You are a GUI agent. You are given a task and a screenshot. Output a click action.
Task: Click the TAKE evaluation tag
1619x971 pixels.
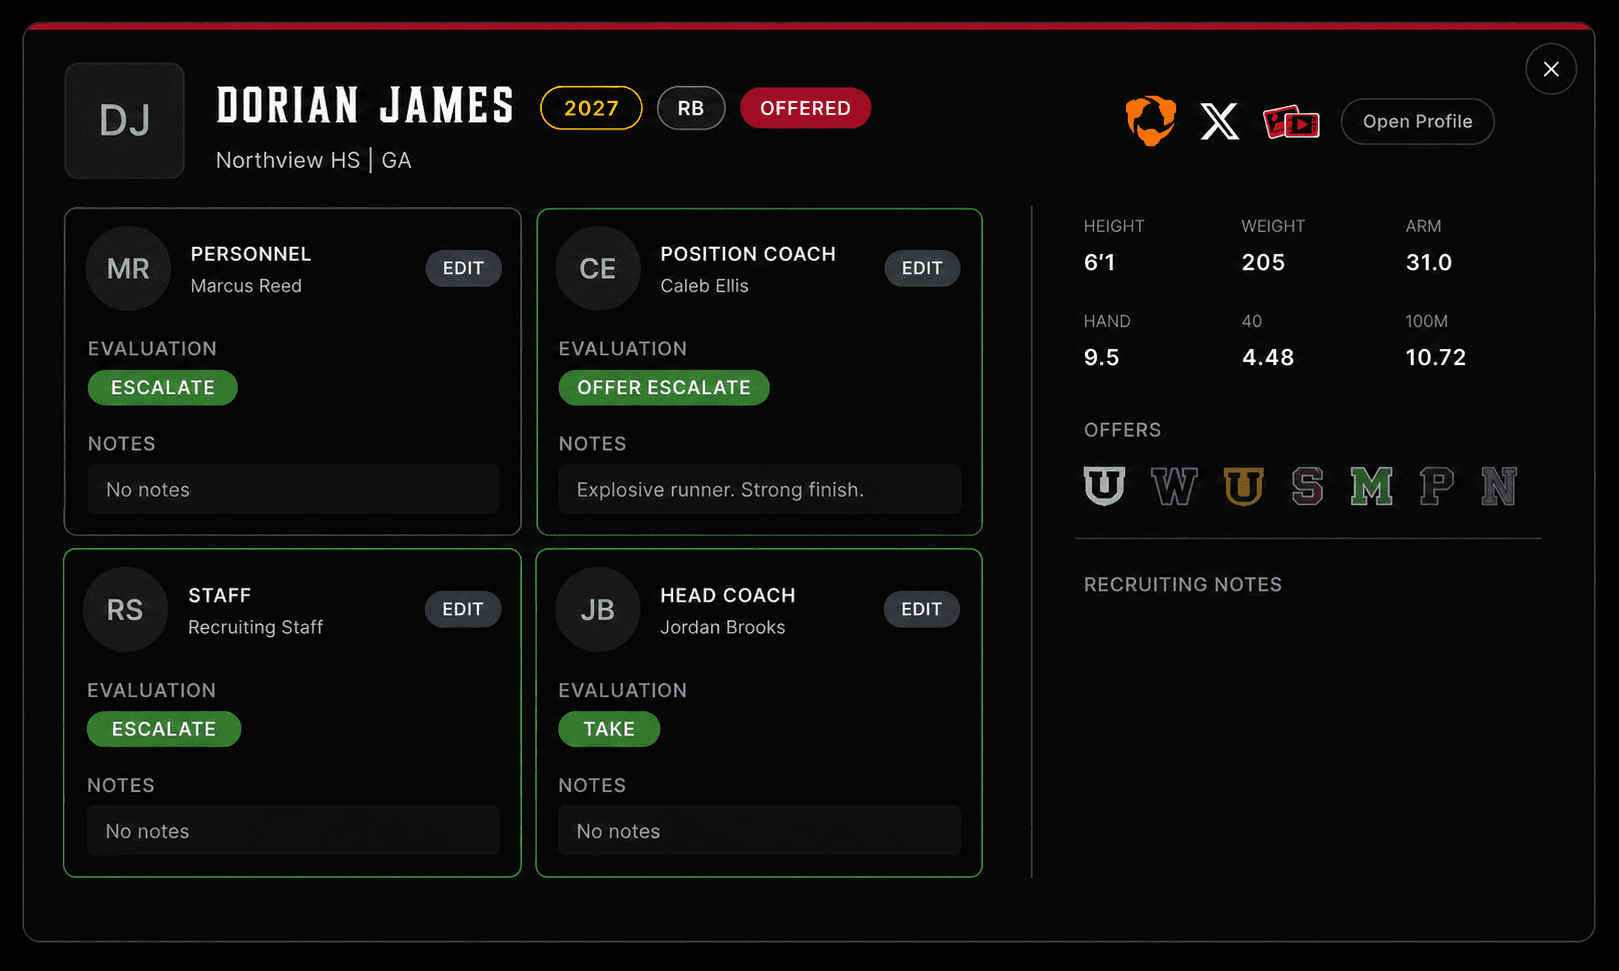(609, 729)
